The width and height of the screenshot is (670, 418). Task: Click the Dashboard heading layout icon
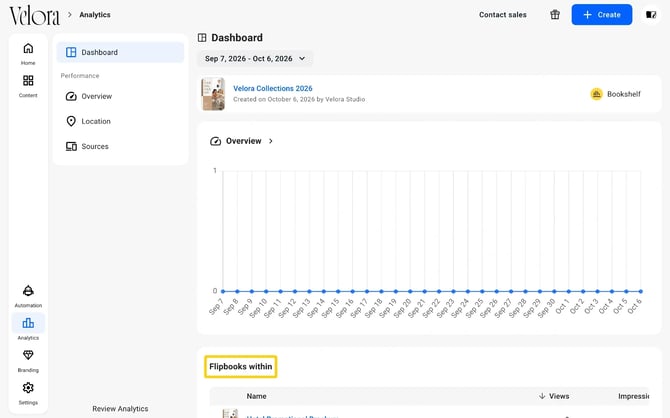(x=202, y=38)
